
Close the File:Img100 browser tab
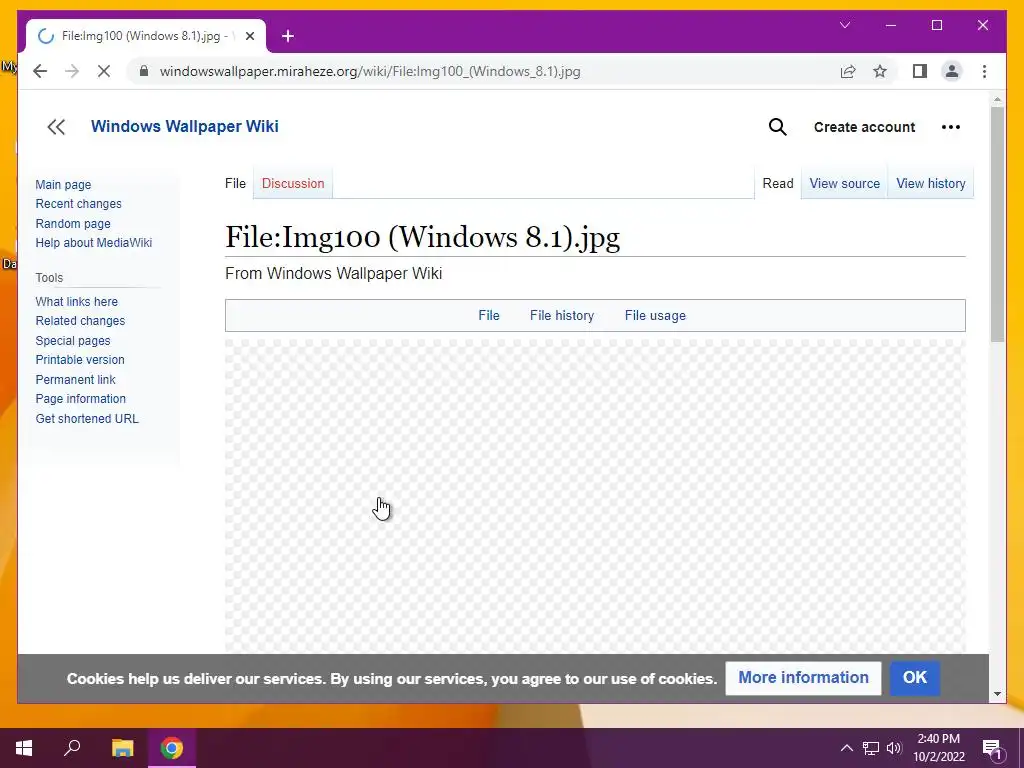point(249,36)
